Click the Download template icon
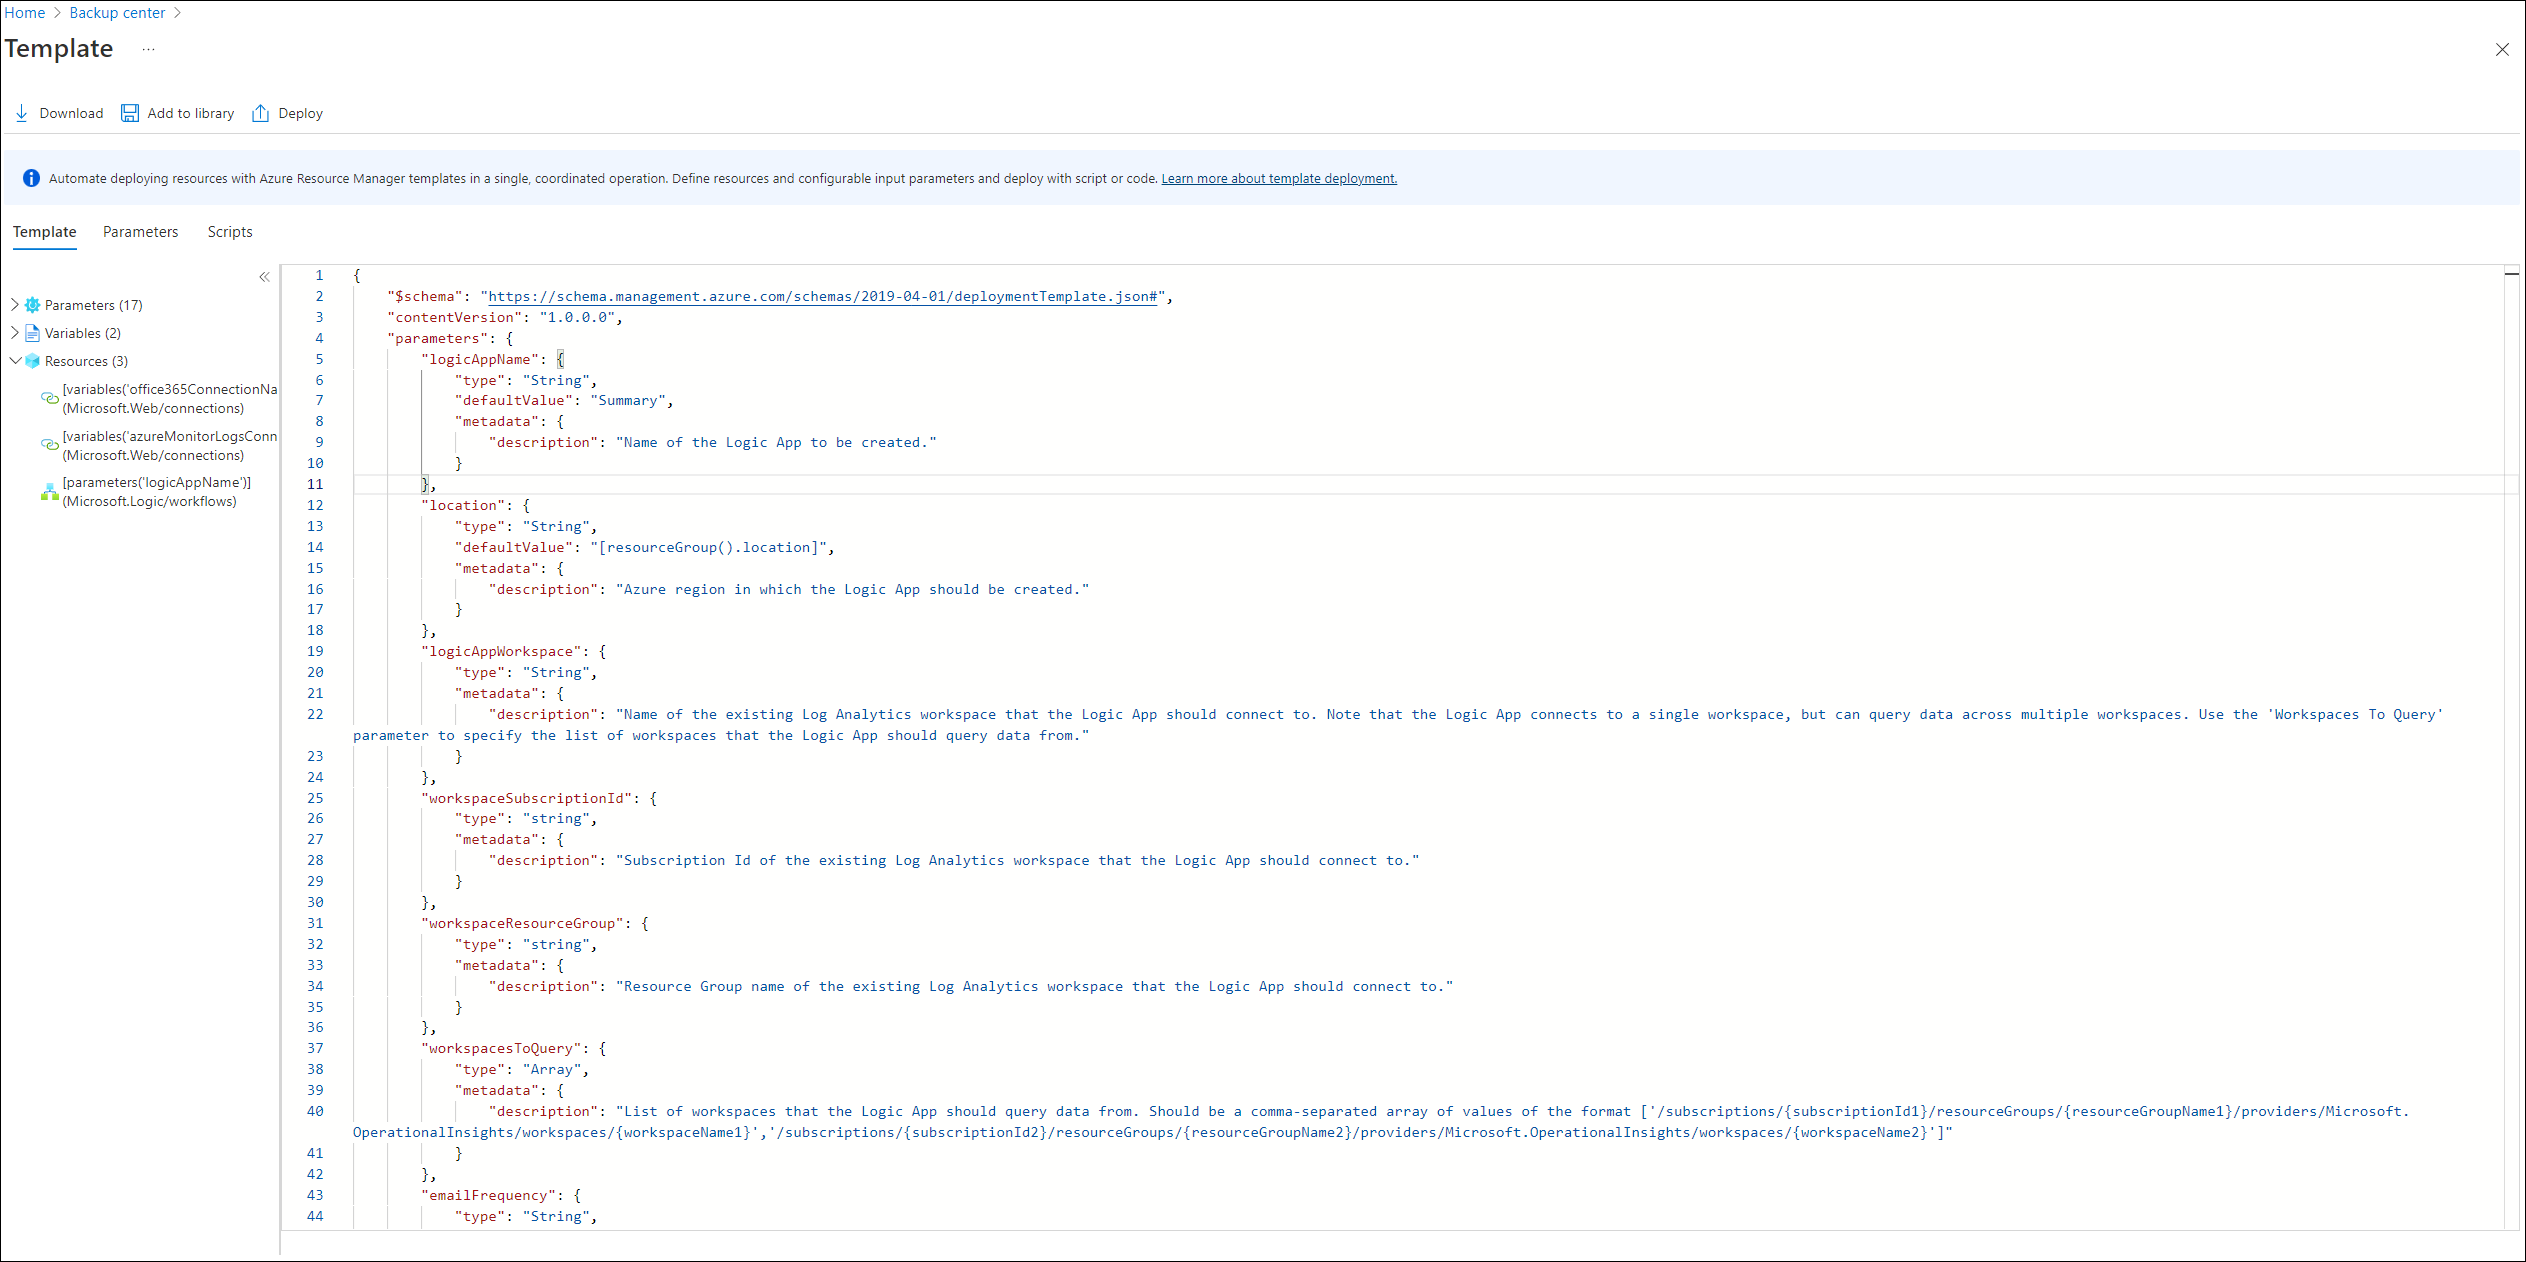The width and height of the screenshot is (2526, 1262). (23, 111)
